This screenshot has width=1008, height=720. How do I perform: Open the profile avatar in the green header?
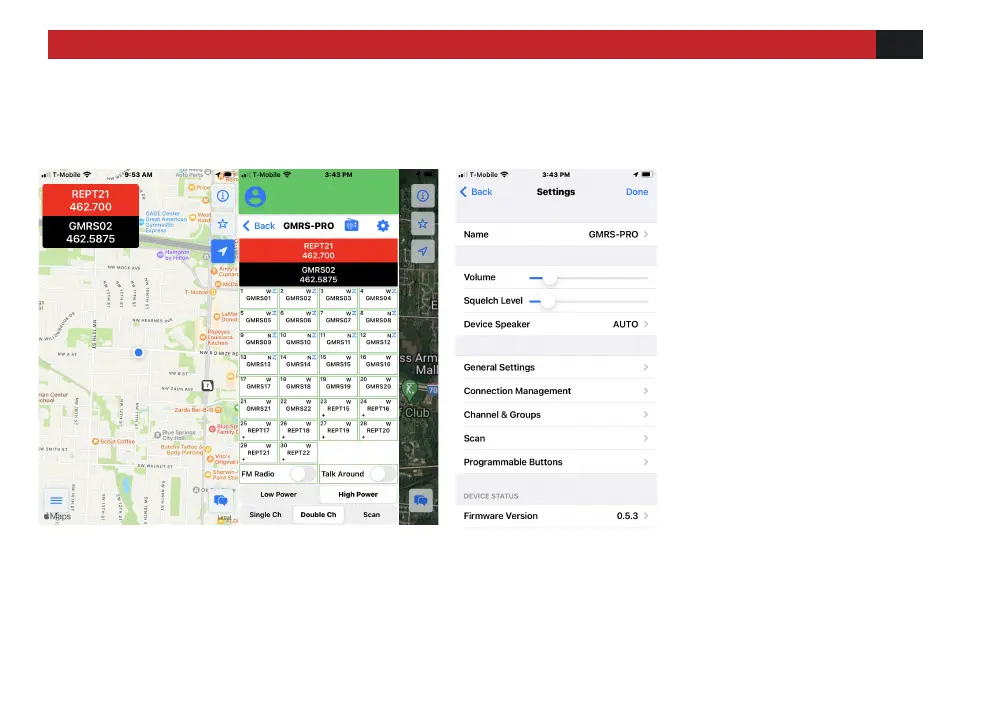coord(255,197)
